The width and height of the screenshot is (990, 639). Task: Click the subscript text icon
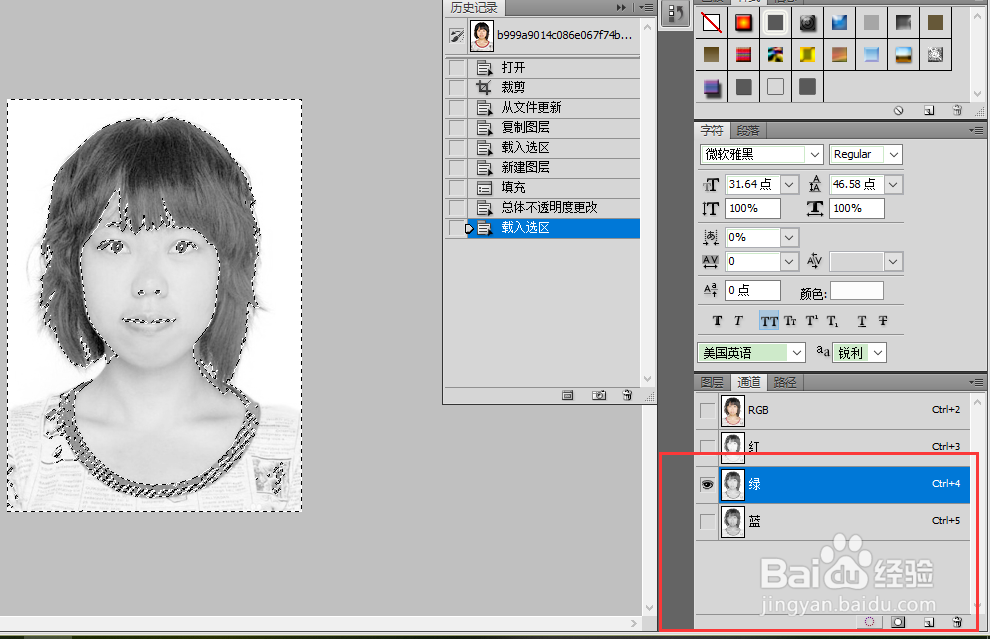click(x=832, y=321)
